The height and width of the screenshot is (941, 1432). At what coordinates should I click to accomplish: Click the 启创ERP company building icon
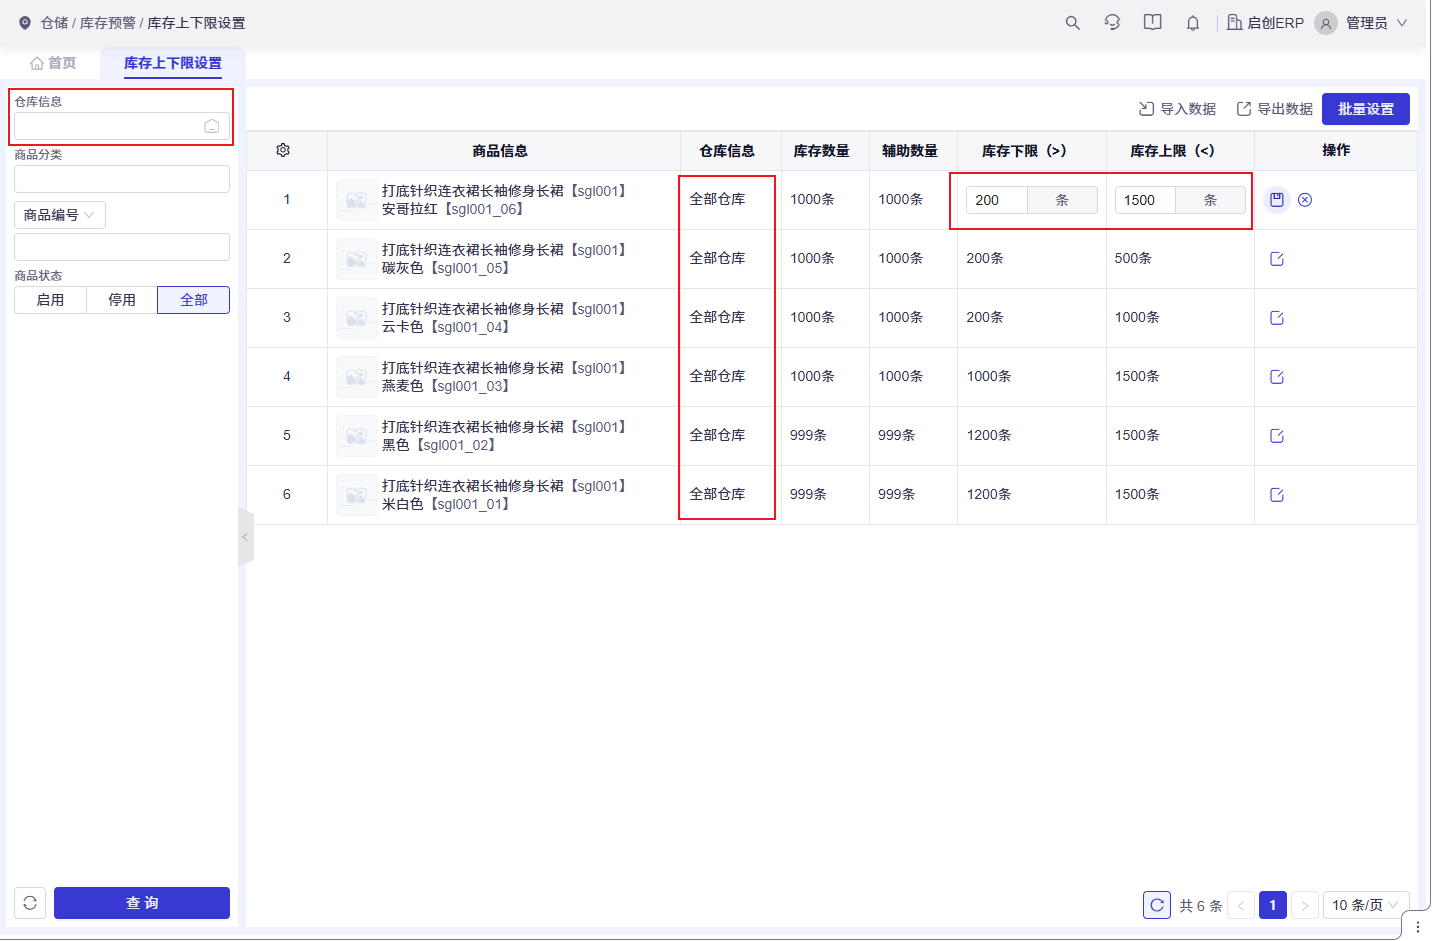click(1234, 22)
